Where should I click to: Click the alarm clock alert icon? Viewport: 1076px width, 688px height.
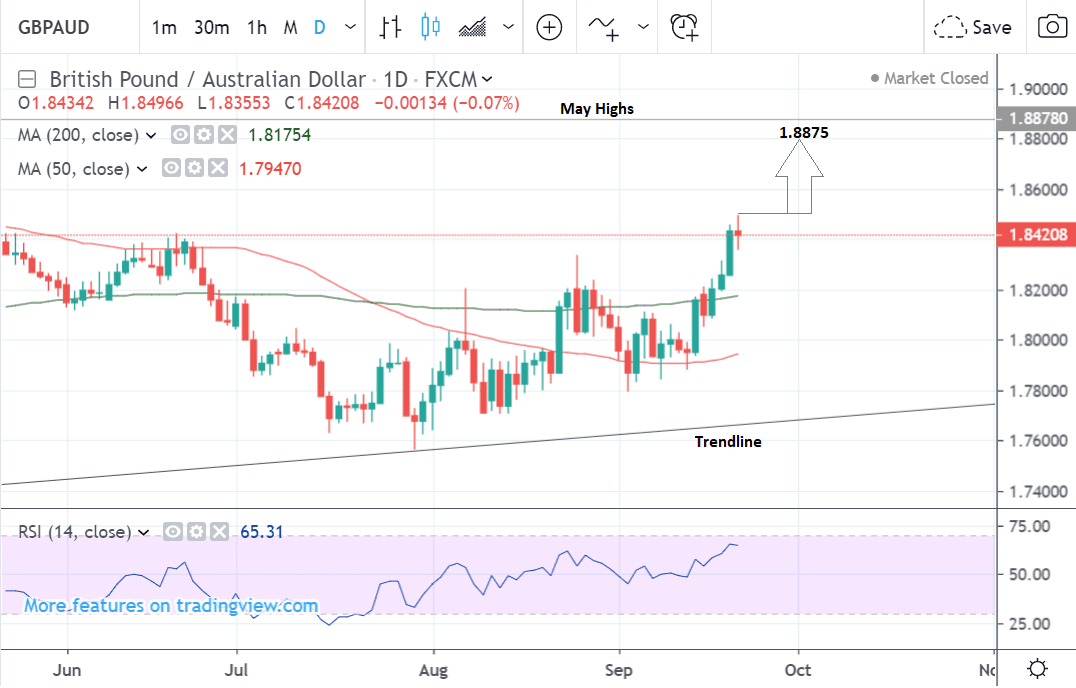point(685,27)
